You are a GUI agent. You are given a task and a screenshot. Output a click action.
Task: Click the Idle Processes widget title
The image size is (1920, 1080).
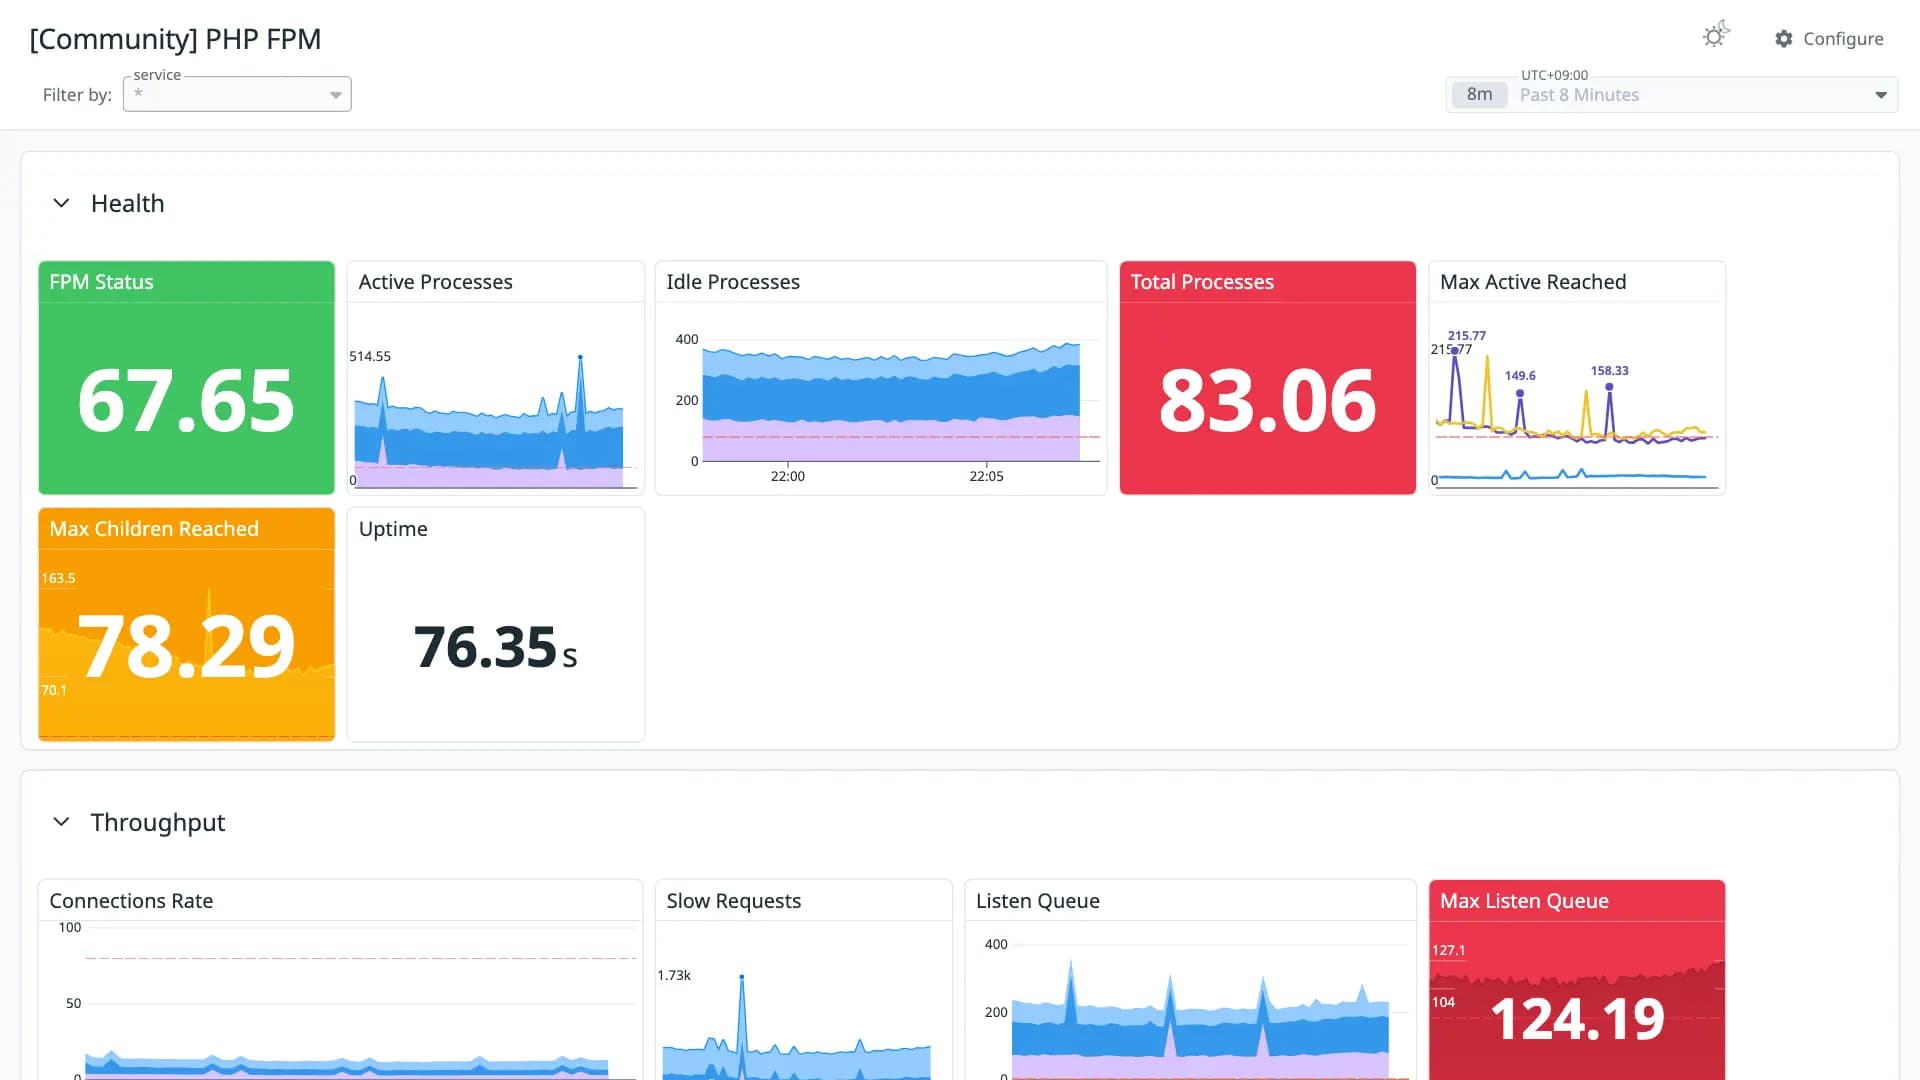pyautogui.click(x=733, y=282)
